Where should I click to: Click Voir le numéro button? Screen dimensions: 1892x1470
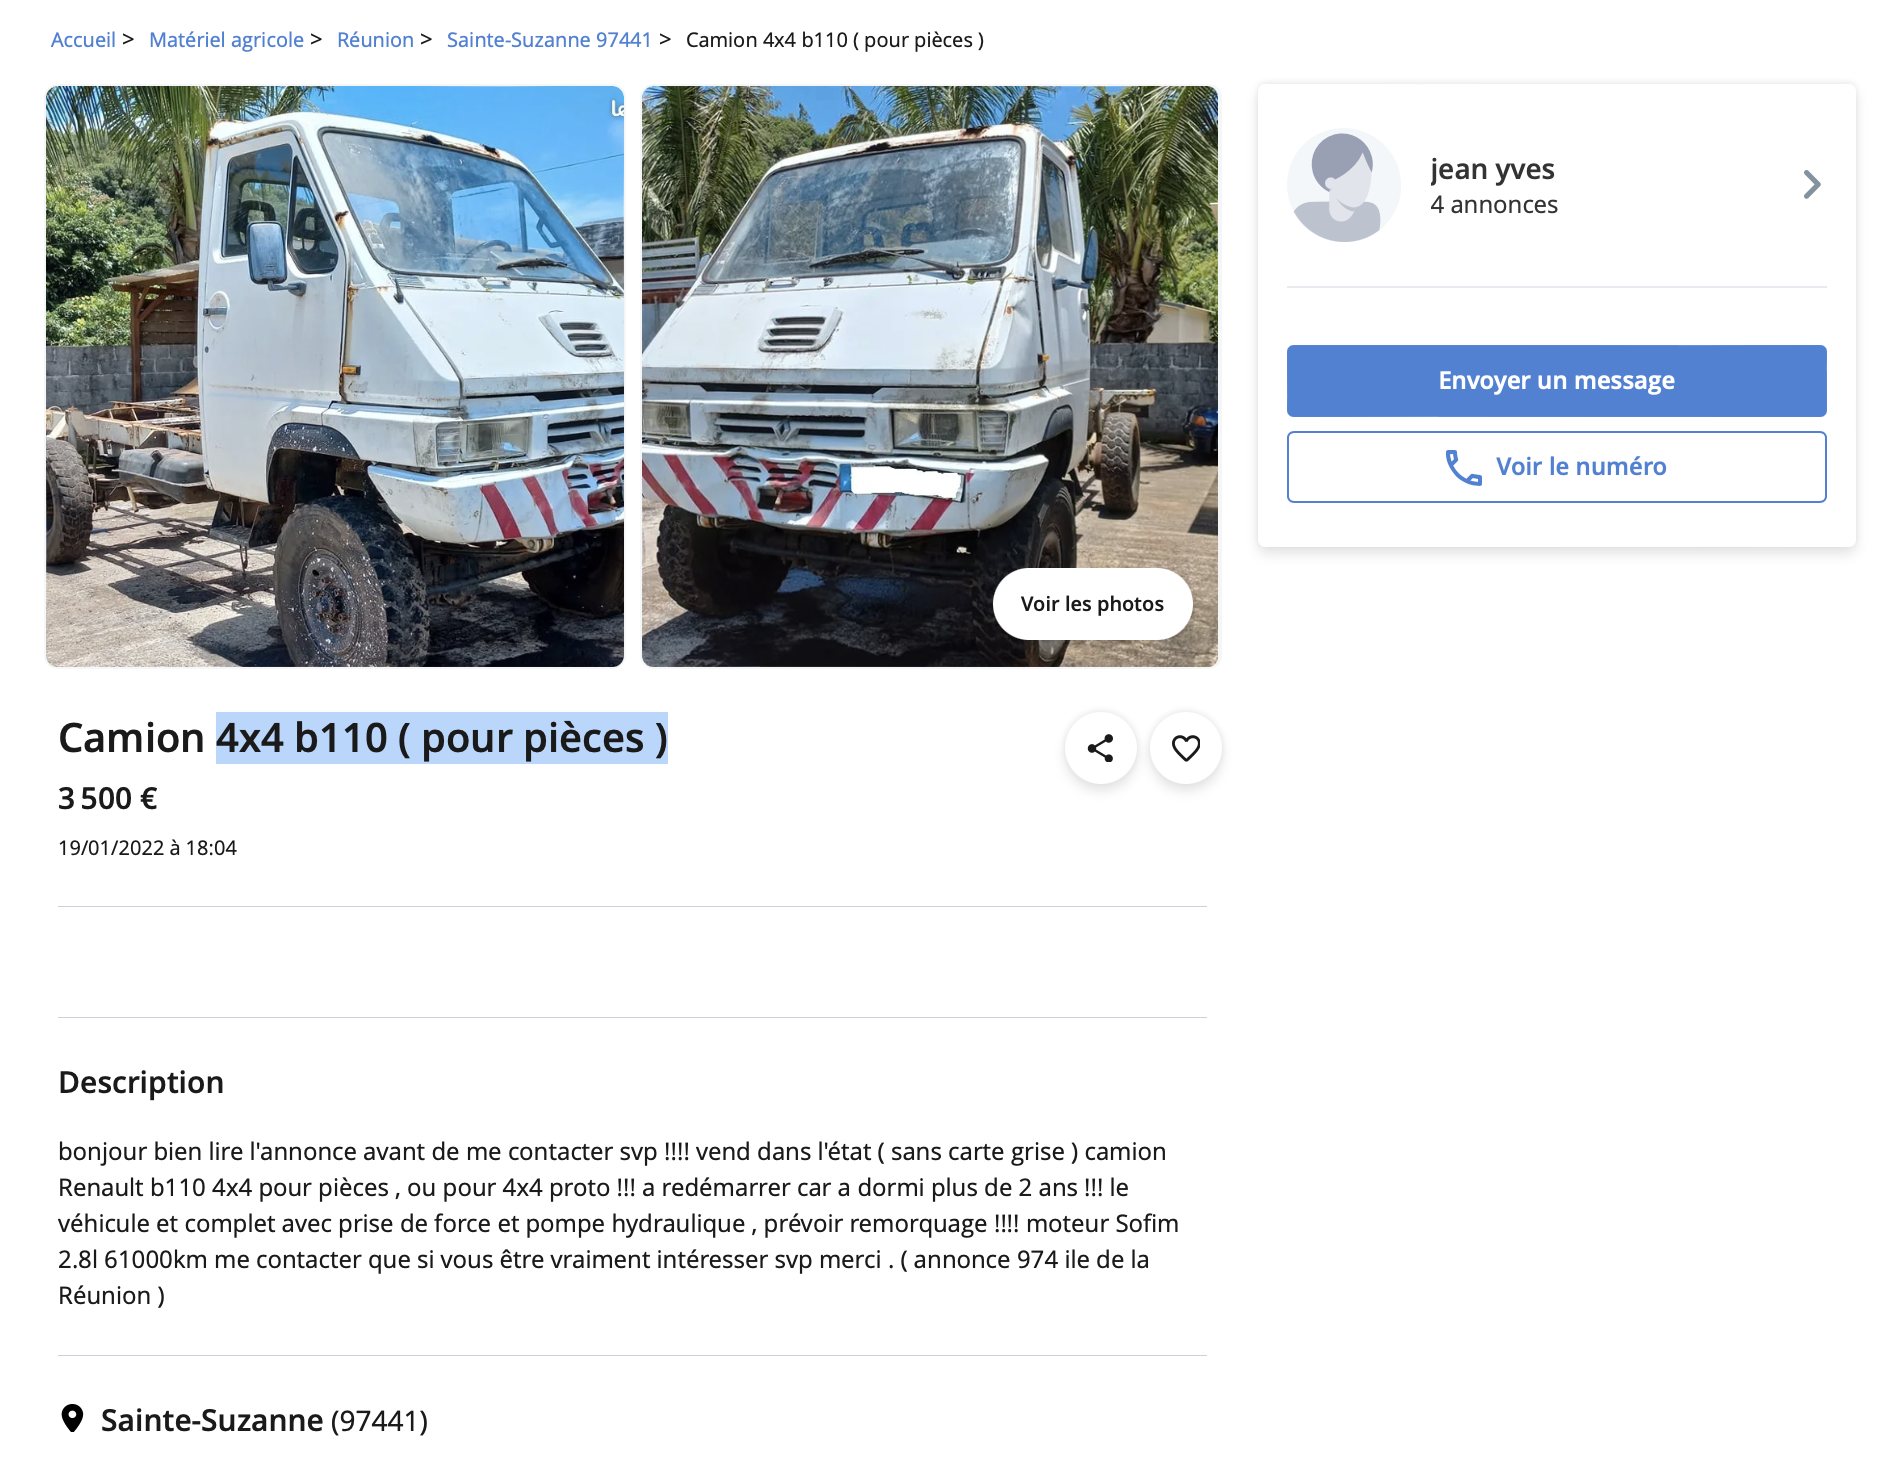pyautogui.click(x=1556, y=467)
